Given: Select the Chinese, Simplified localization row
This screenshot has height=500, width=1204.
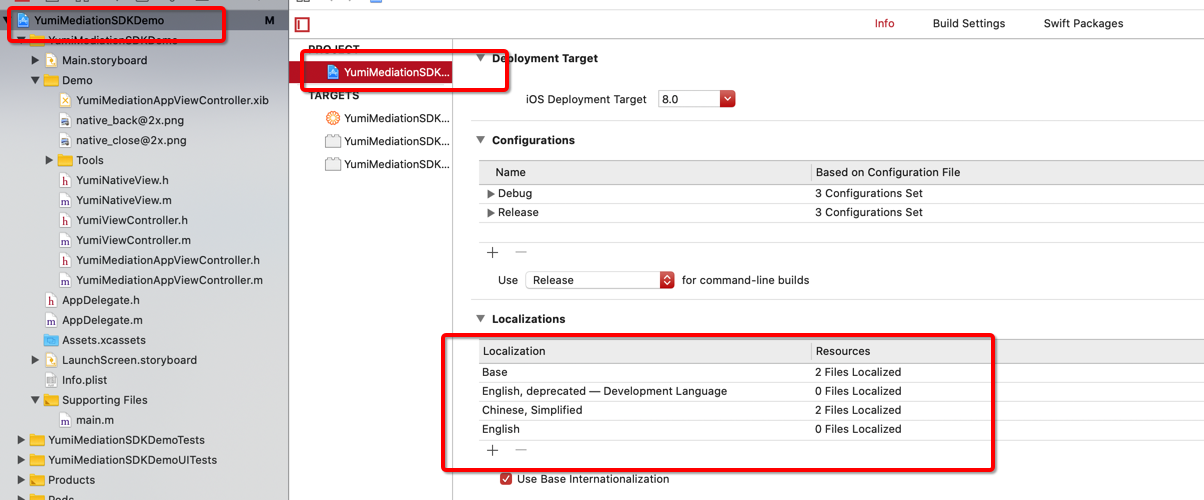Looking at the screenshot, I should (532, 410).
